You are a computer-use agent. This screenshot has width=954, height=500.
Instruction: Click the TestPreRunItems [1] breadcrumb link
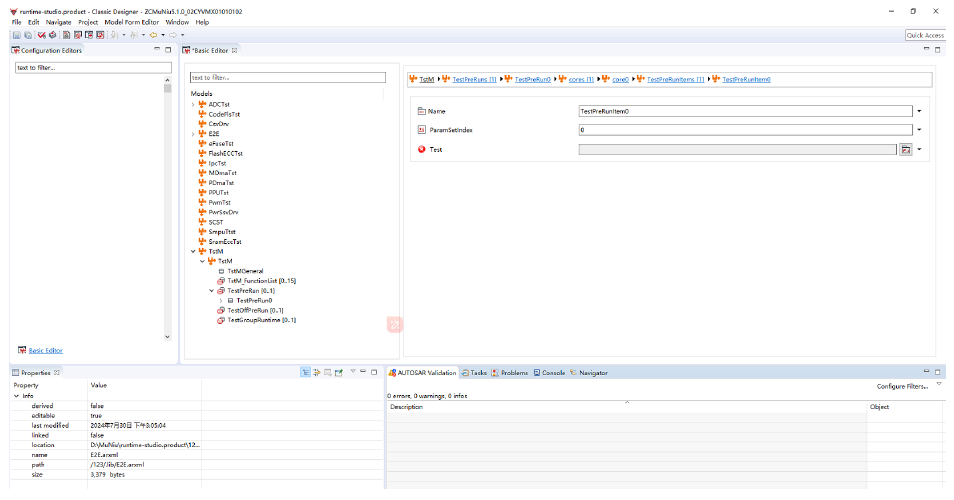pos(675,80)
